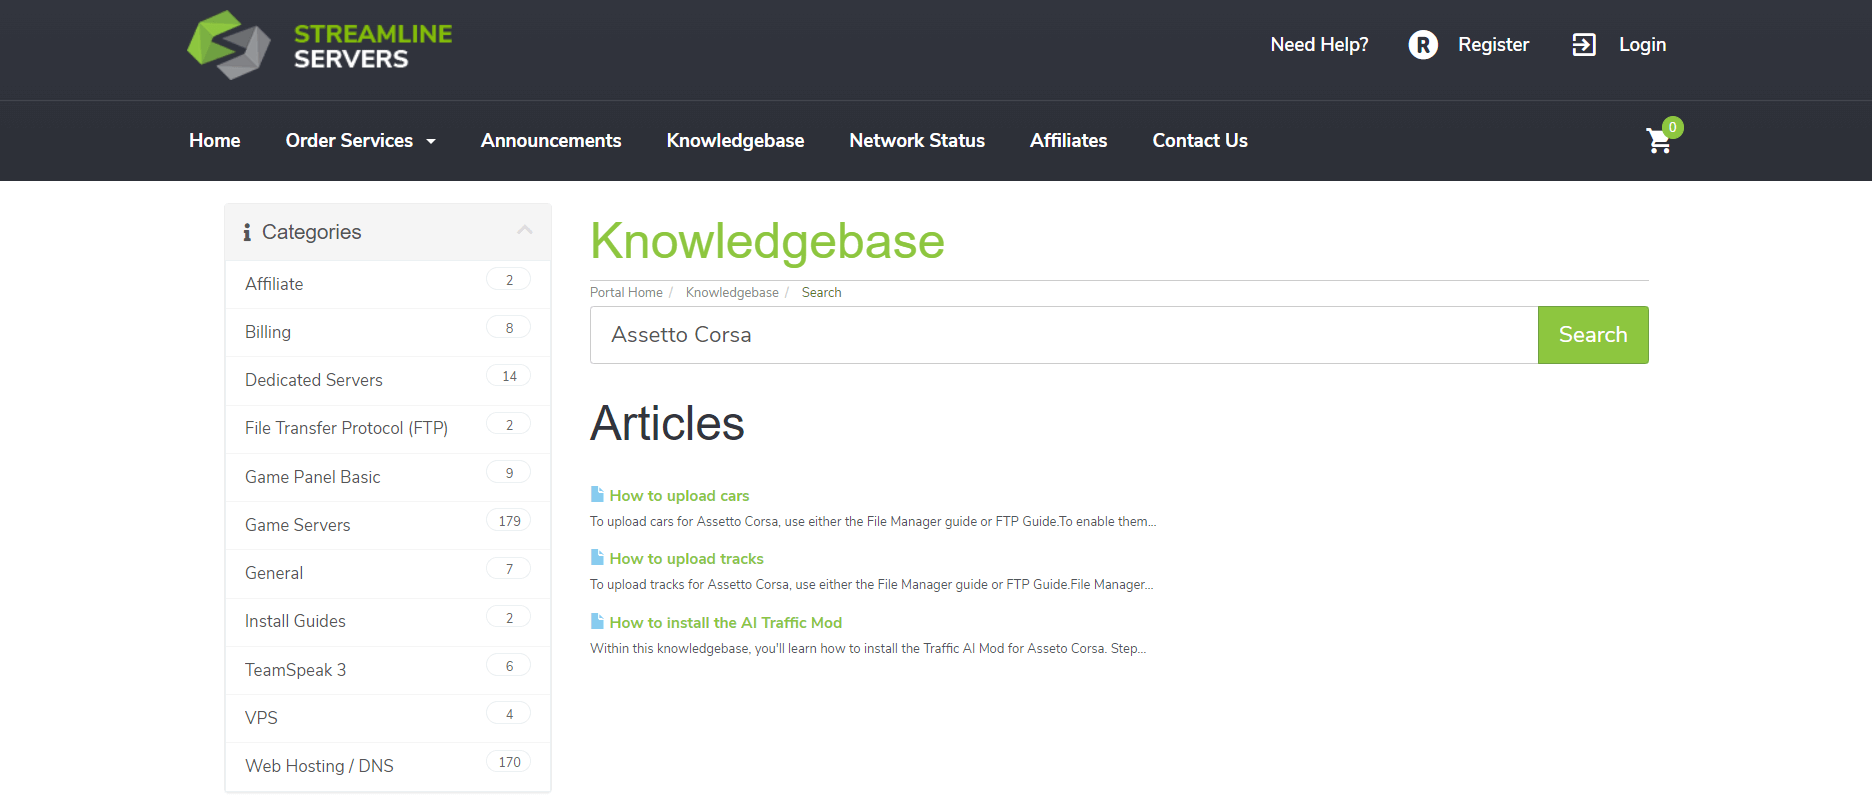The height and width of the screenshot is (805, 1872).
Task: Open How to install the AI Traffic Mod
Action: point(726,623)
